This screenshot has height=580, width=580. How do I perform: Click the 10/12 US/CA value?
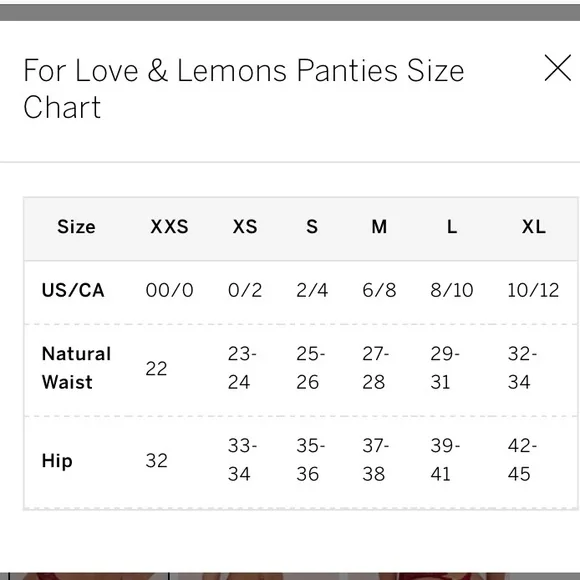pos(533,290)
